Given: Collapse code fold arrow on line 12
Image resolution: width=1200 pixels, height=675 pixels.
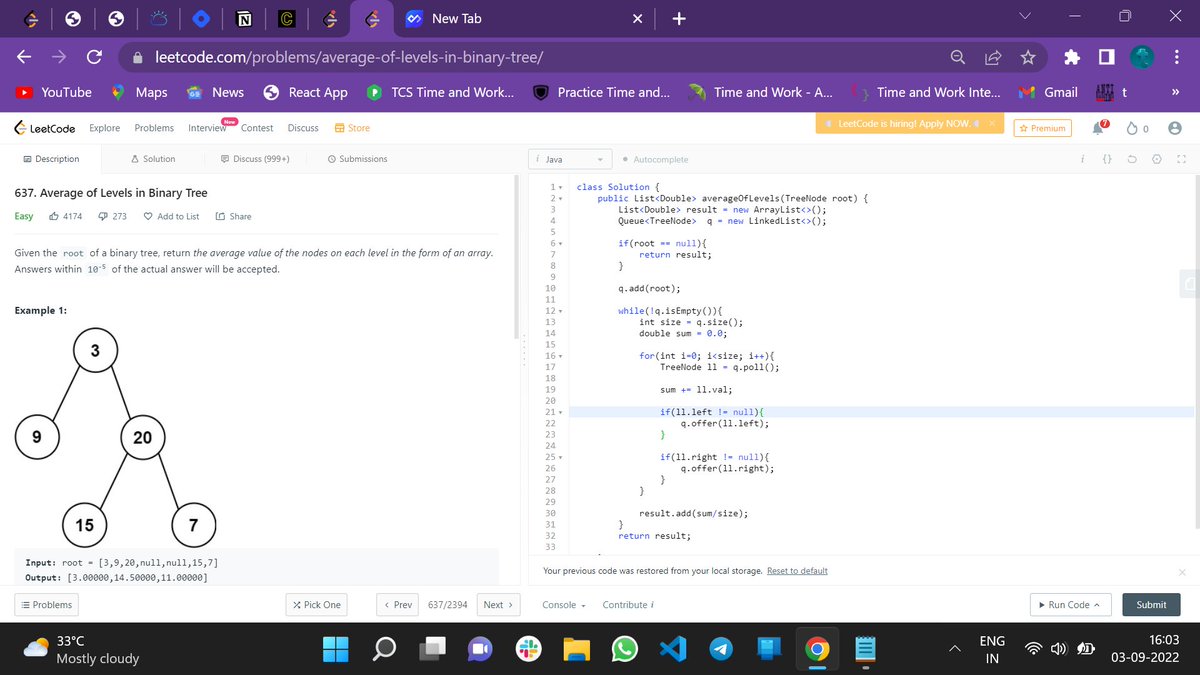Looking at the screenshot, I should click(560, 311).
